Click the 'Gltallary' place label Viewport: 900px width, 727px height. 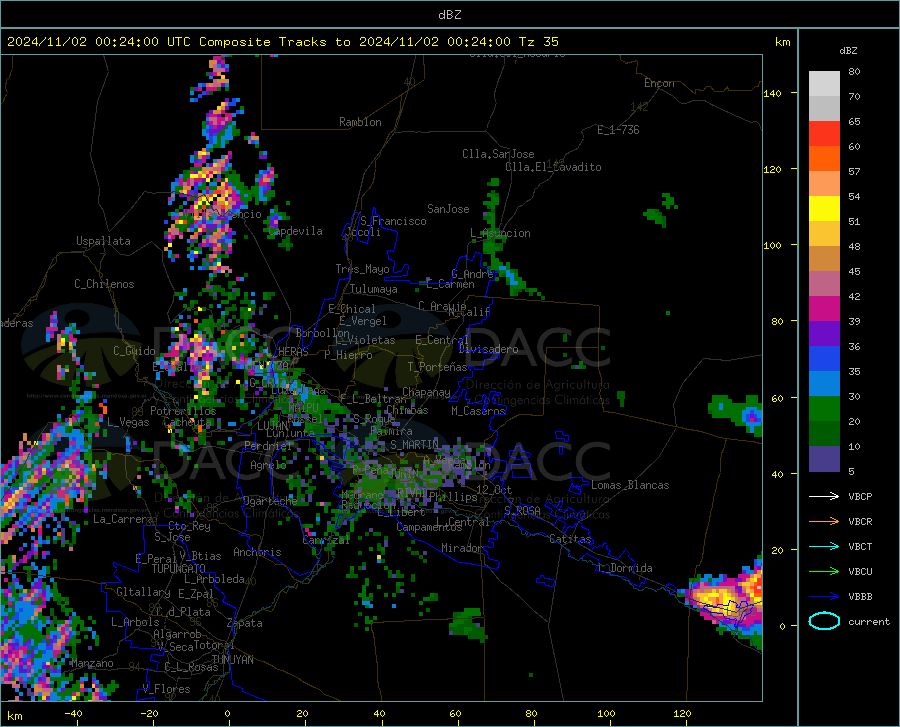pos(143,592)
